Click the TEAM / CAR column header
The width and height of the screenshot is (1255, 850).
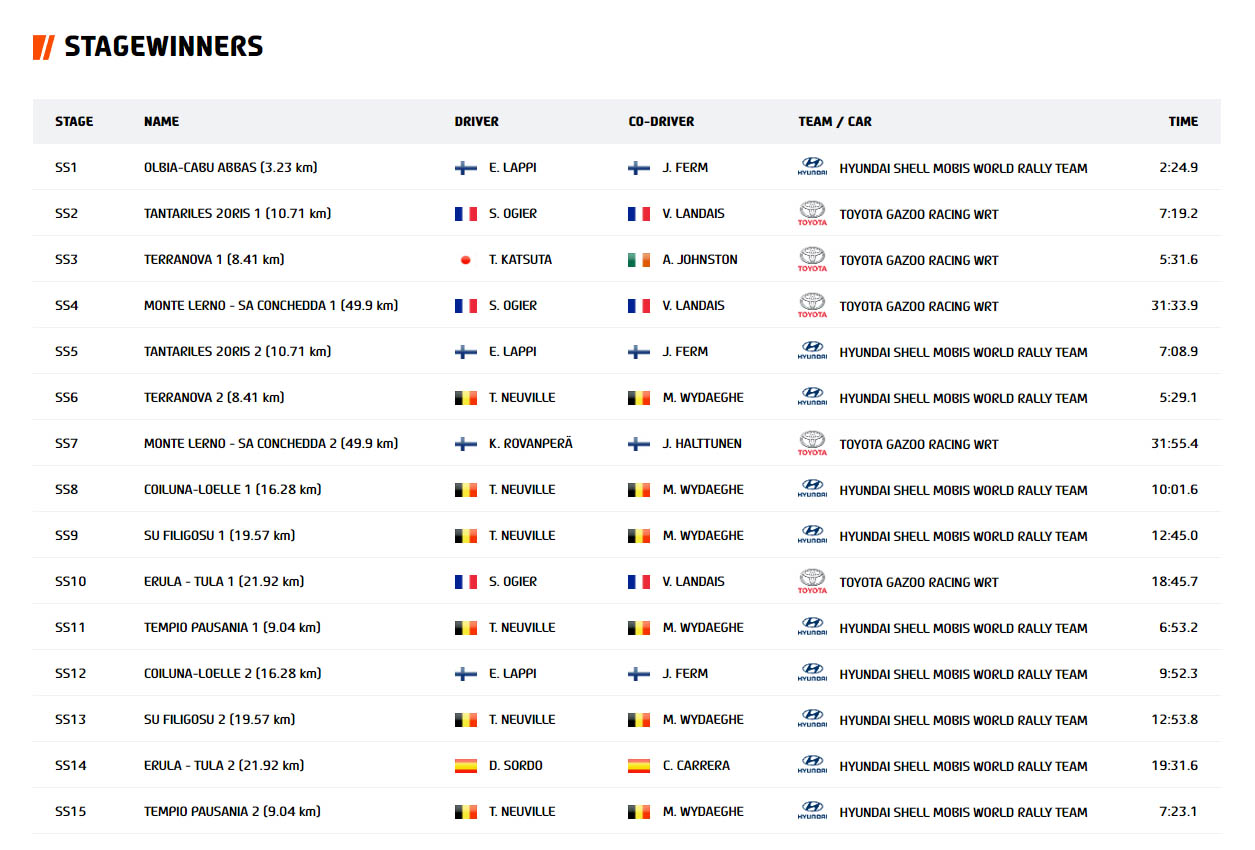click(835, 122)
